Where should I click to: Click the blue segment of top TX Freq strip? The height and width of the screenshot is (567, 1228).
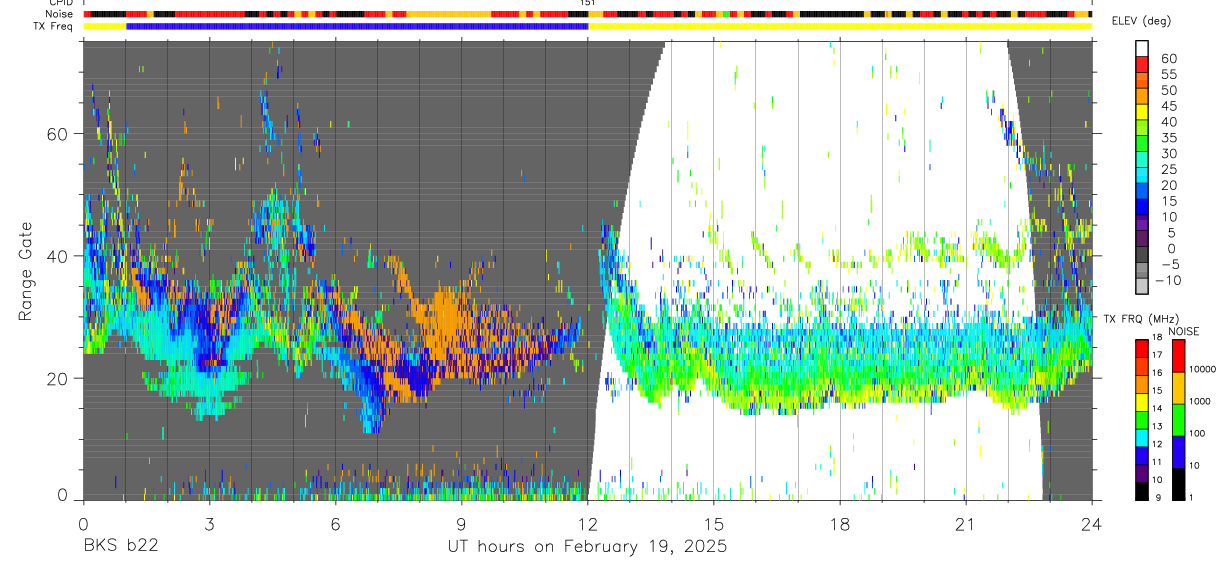tap(357, 26)
